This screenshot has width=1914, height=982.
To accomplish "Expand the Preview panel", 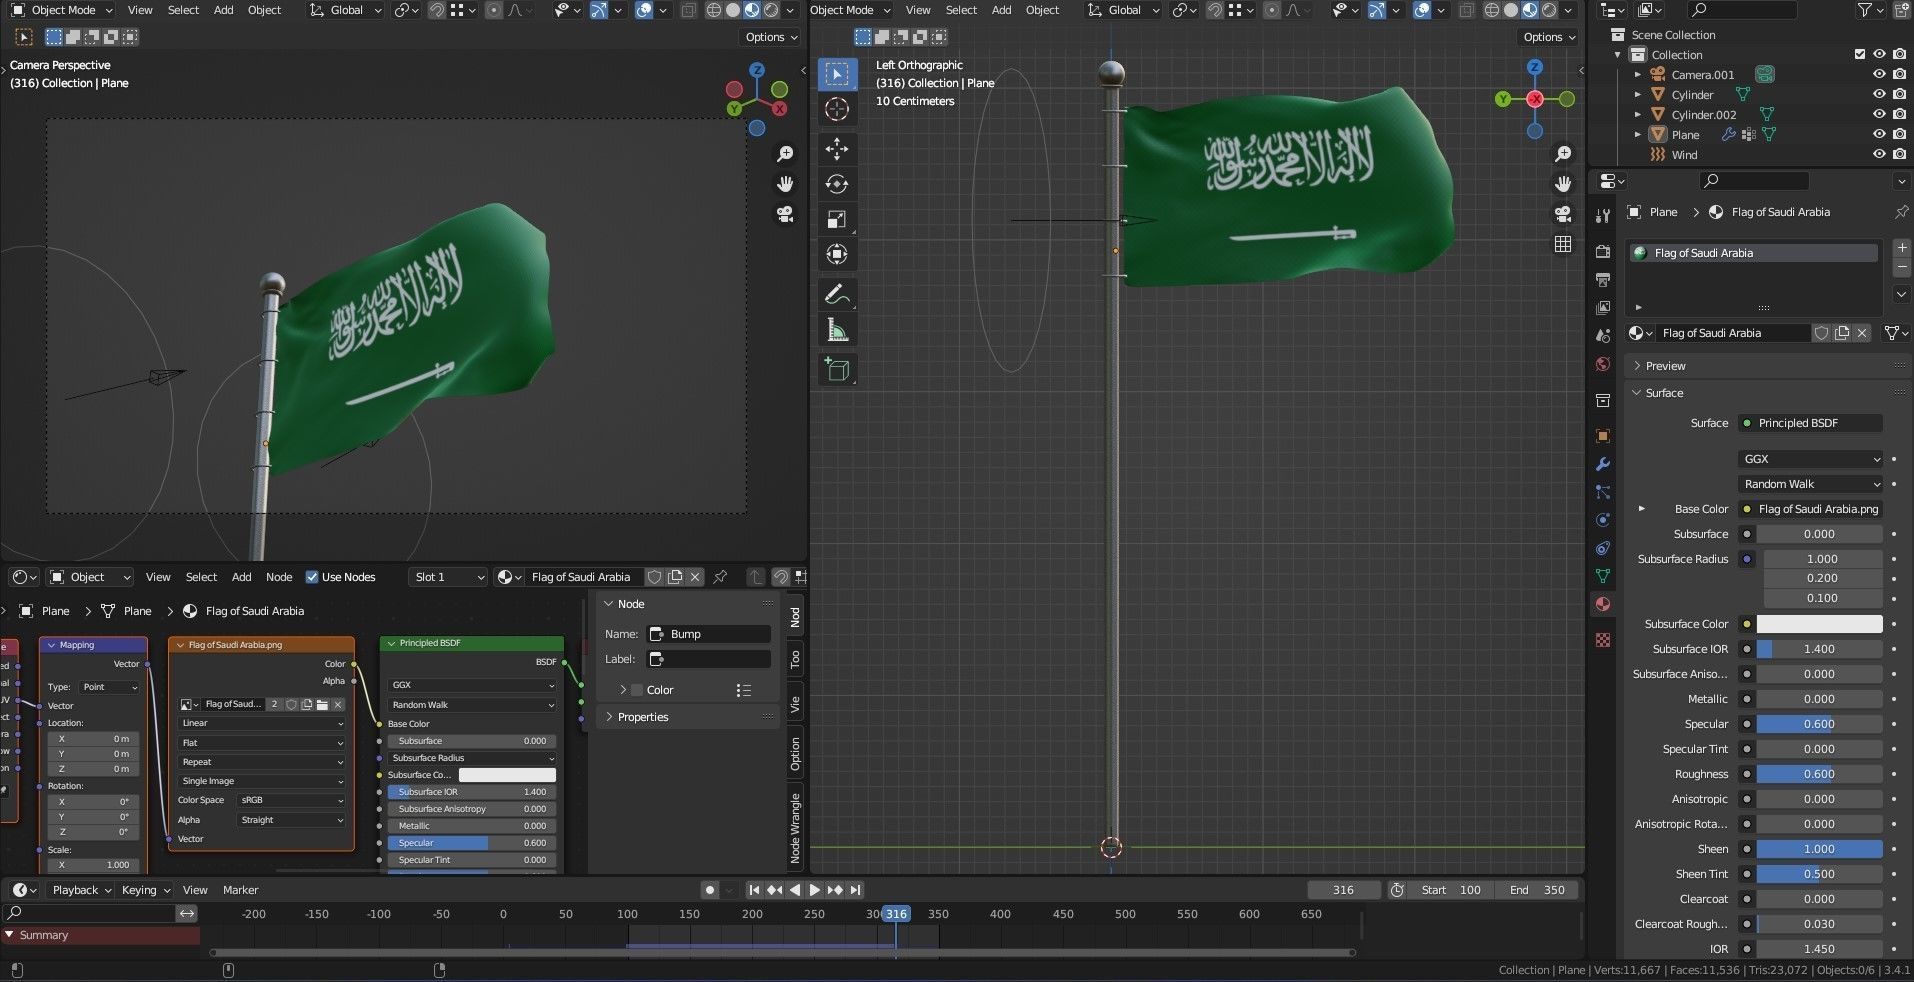I will [1665, 366].
